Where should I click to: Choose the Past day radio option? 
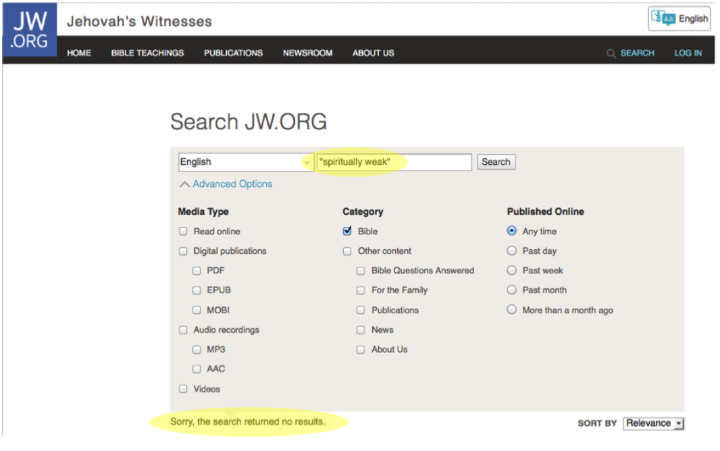[x=512, y=250]
